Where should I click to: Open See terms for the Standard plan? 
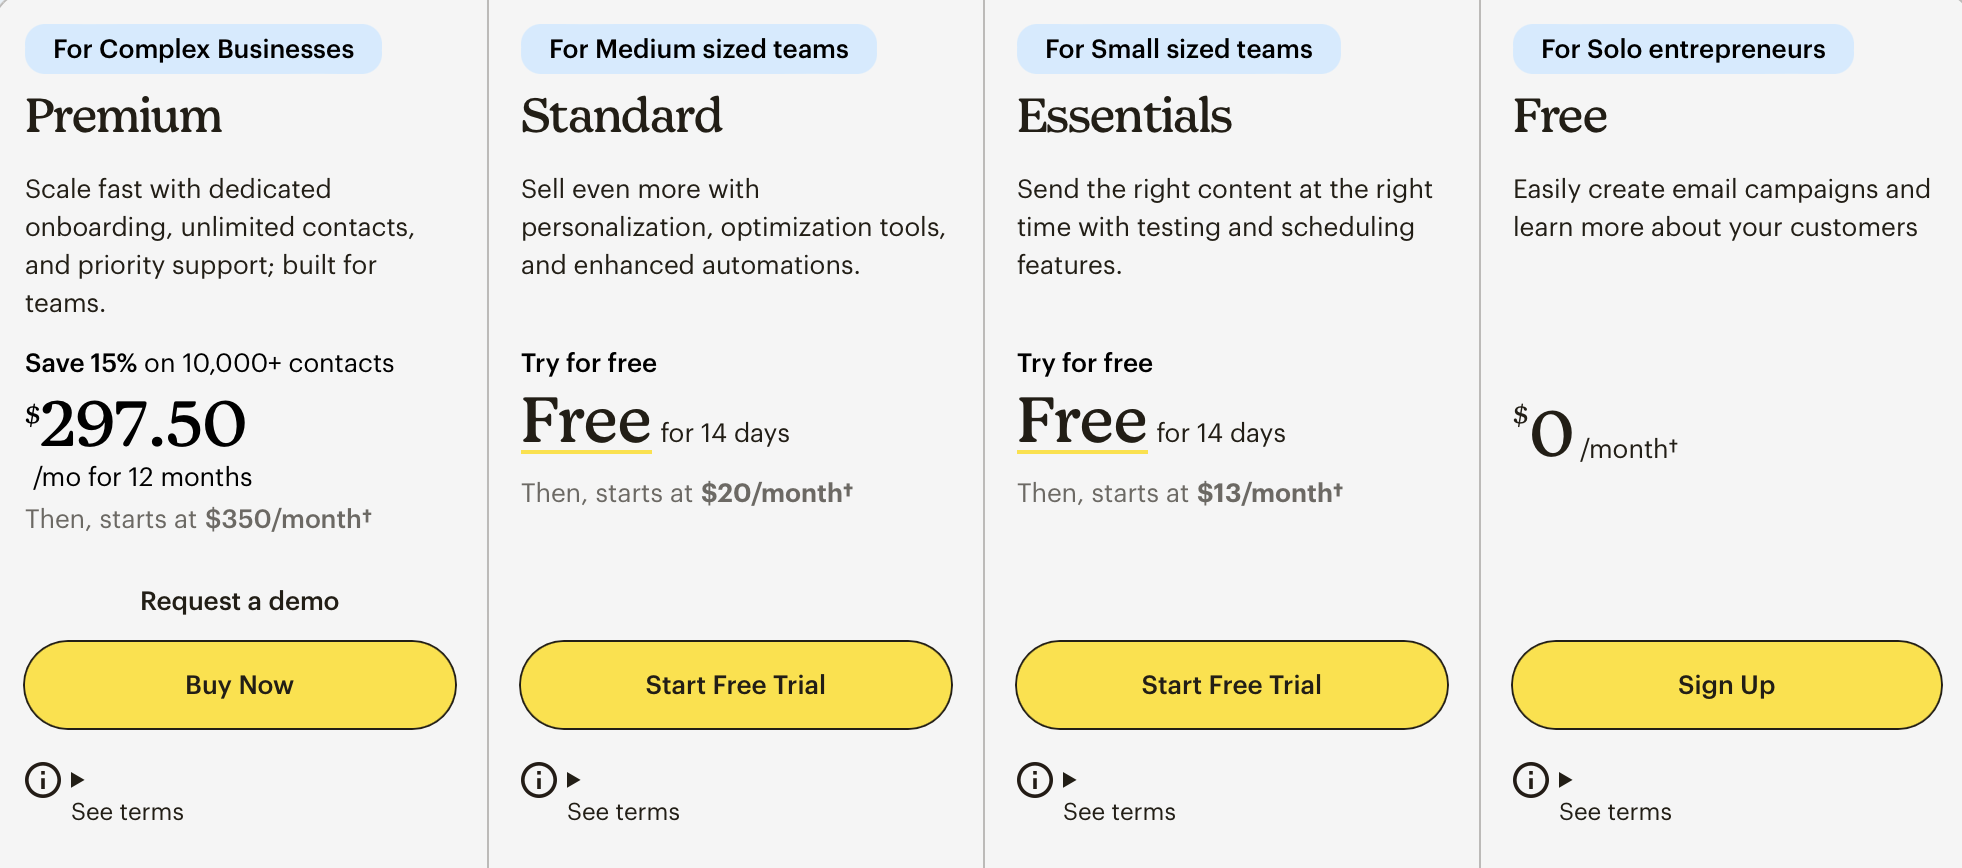(x=622, y=812)
